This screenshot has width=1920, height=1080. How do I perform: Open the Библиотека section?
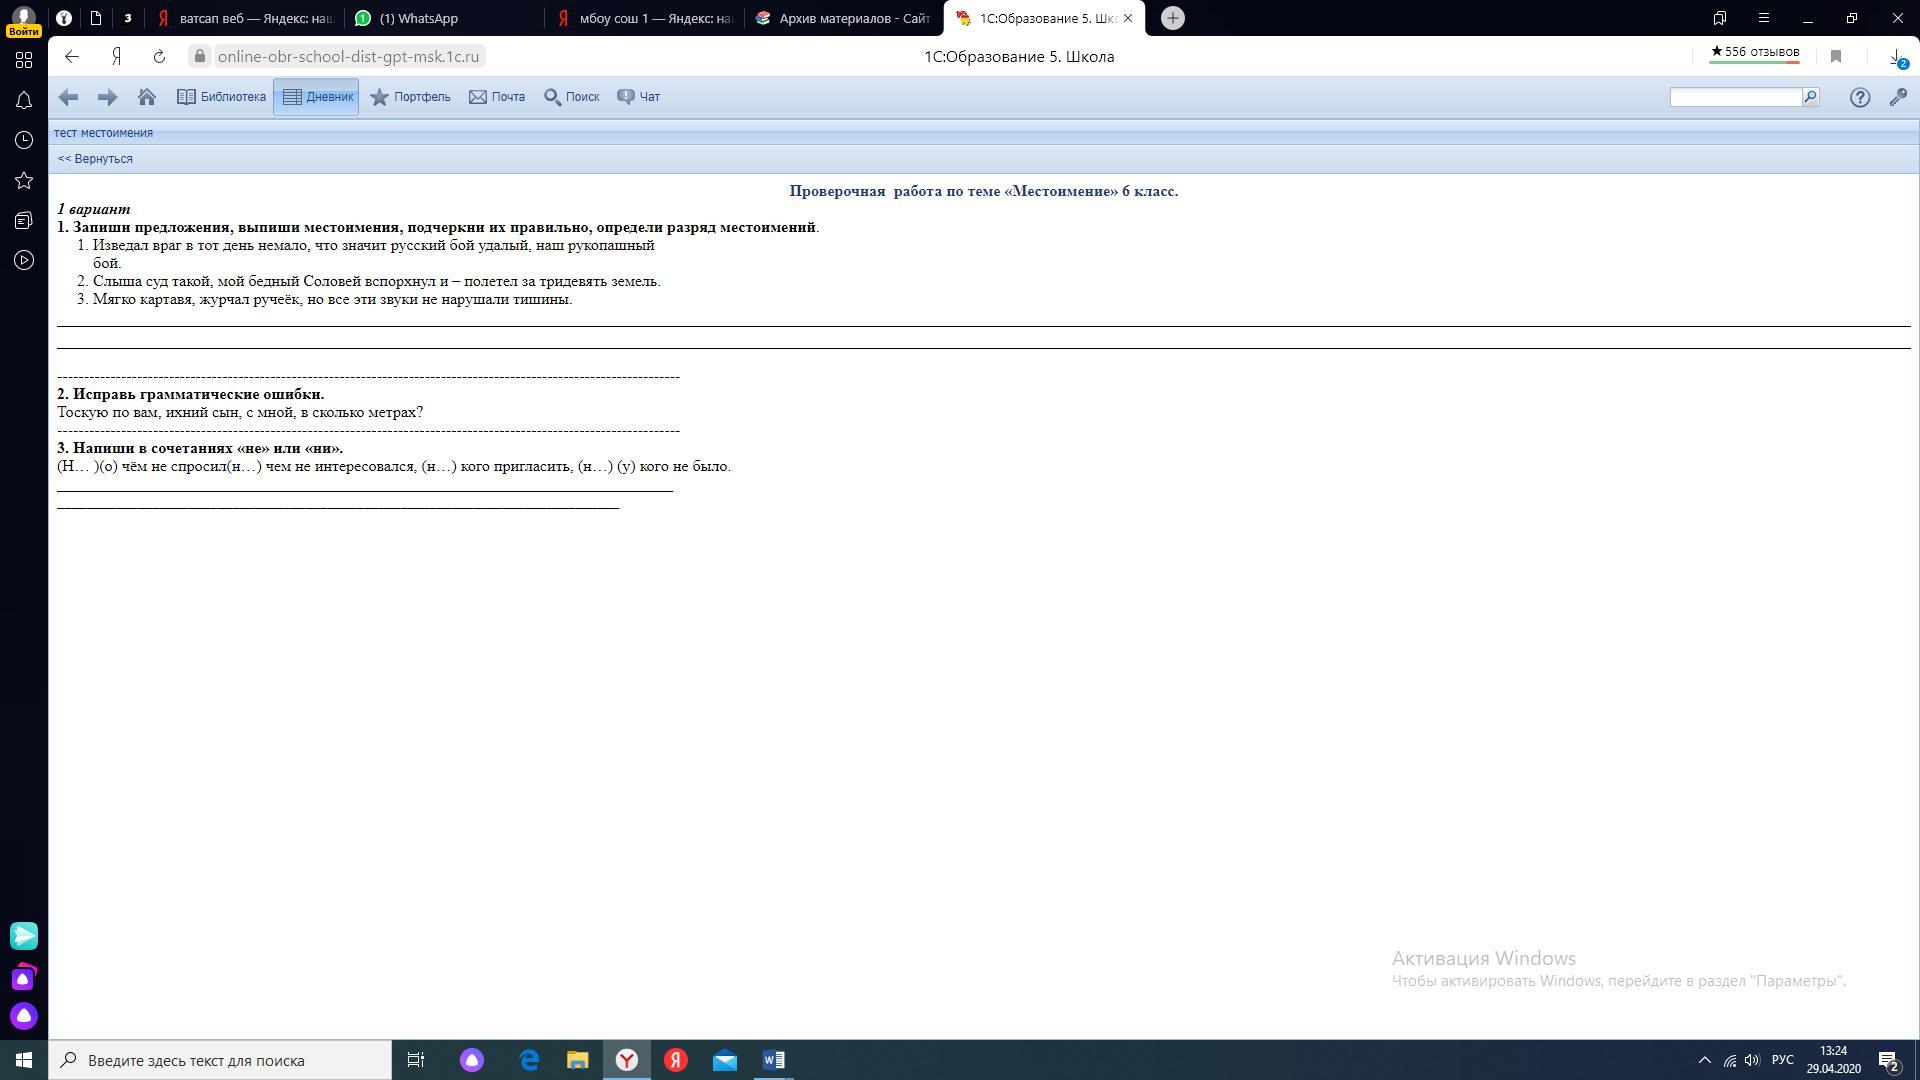click(x=221, y=97)
